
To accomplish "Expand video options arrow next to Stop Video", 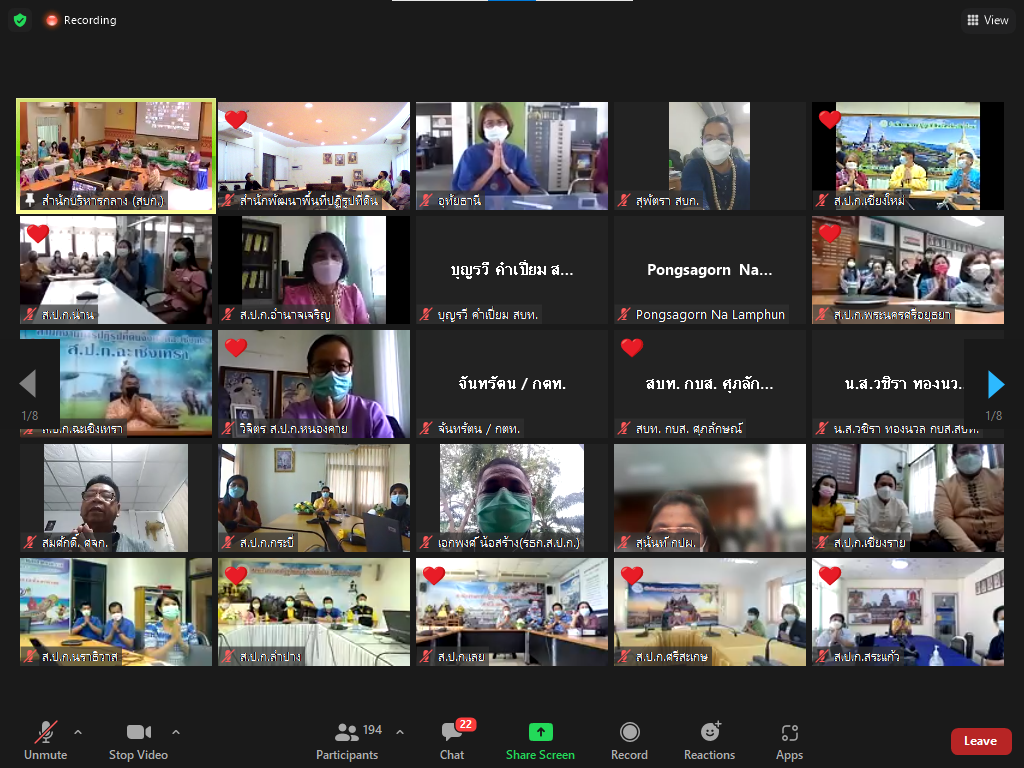I will [176, 732].
